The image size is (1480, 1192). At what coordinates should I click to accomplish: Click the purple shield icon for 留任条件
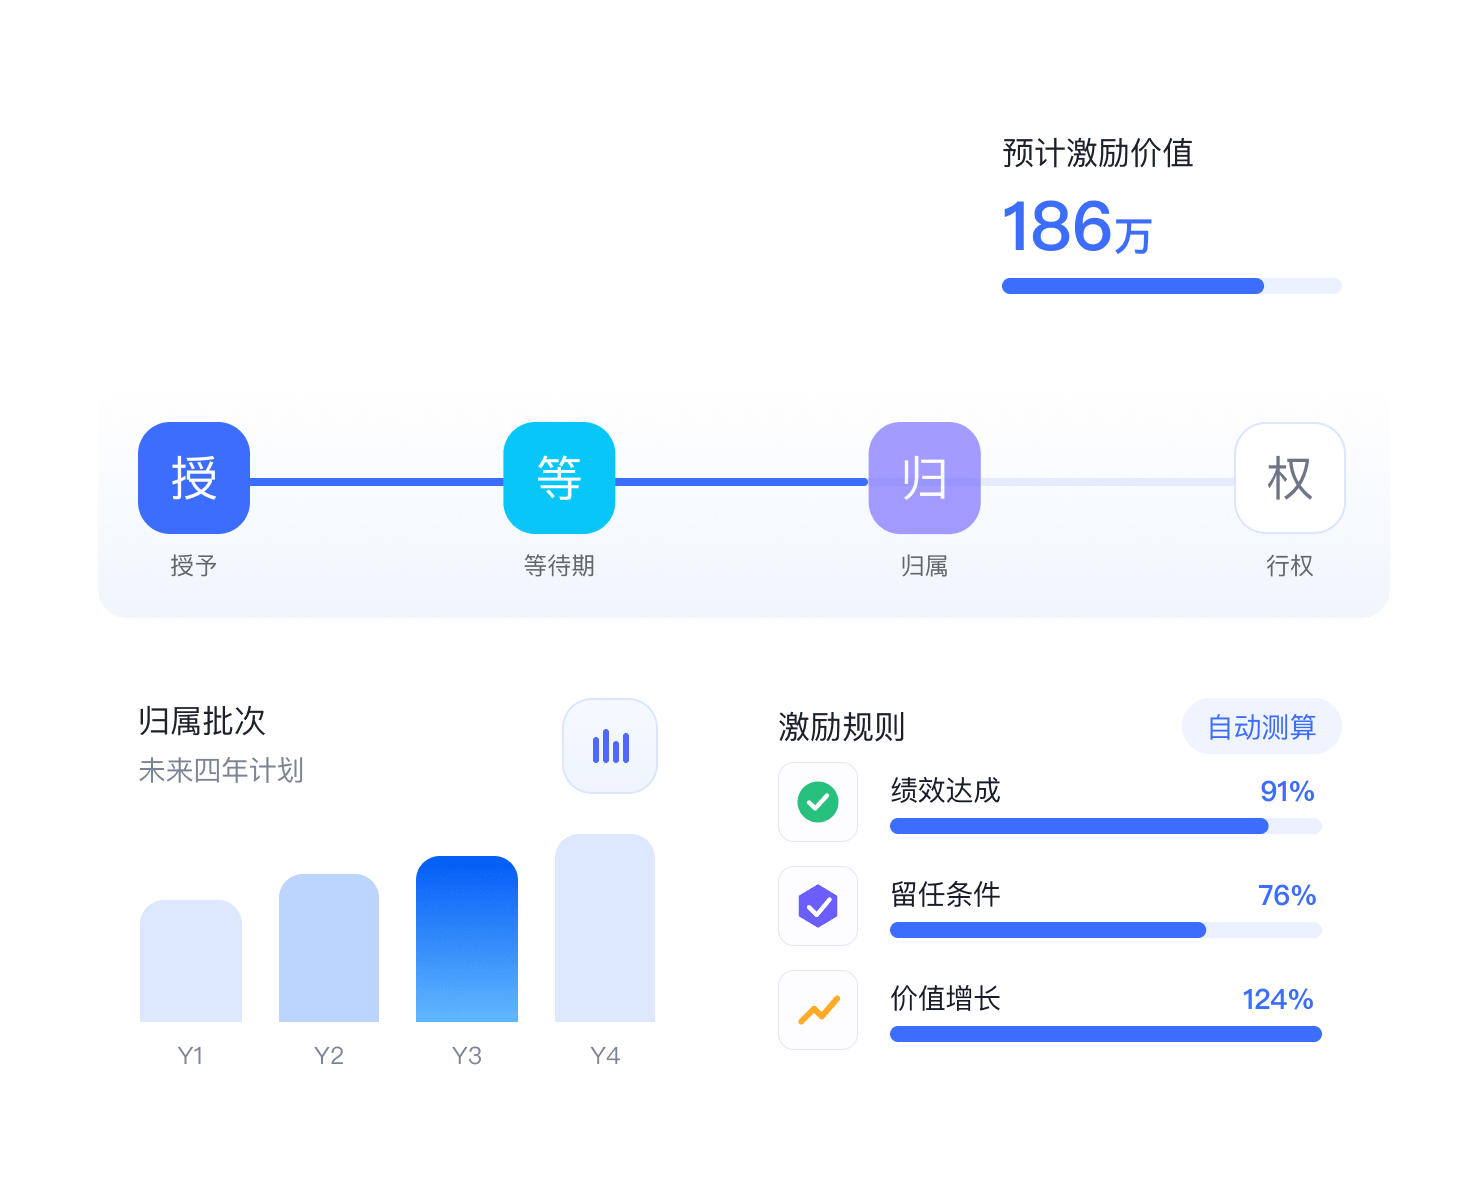(x=818, y=906)
